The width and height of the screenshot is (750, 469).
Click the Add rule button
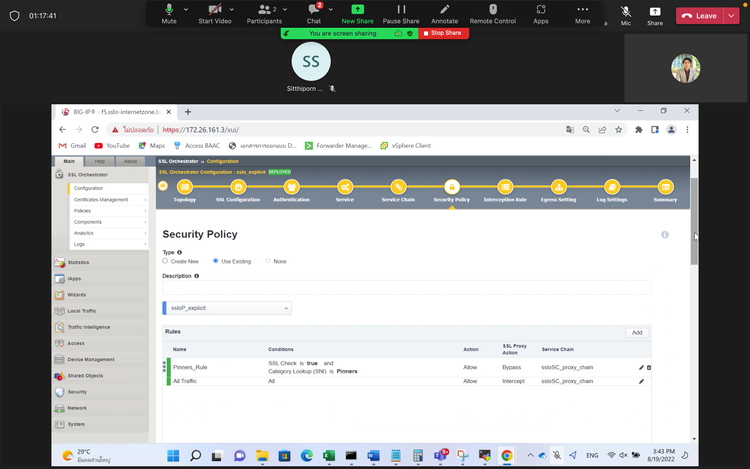[637, 332]
